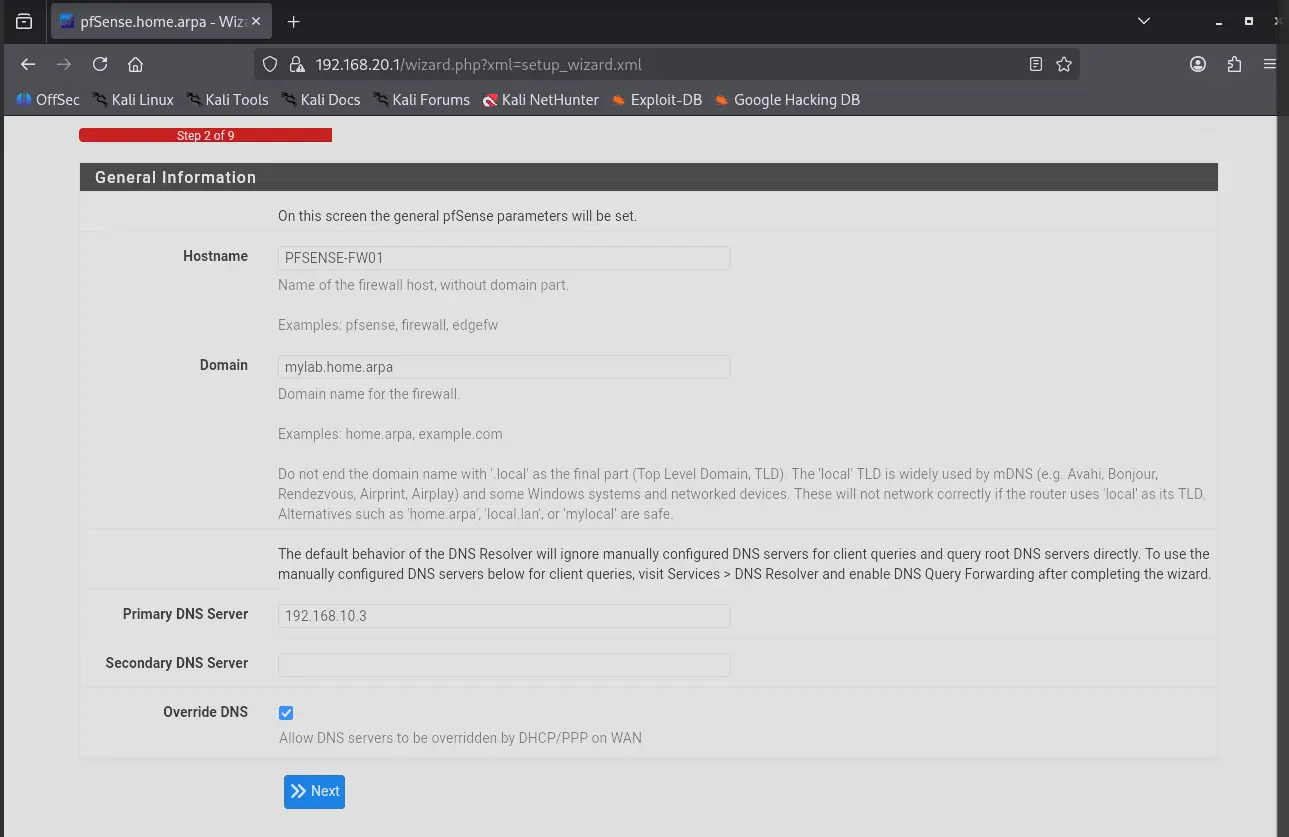Open the Kali NetHunter bookmark
The image size is (1289, 837).
tap(541, 99)
